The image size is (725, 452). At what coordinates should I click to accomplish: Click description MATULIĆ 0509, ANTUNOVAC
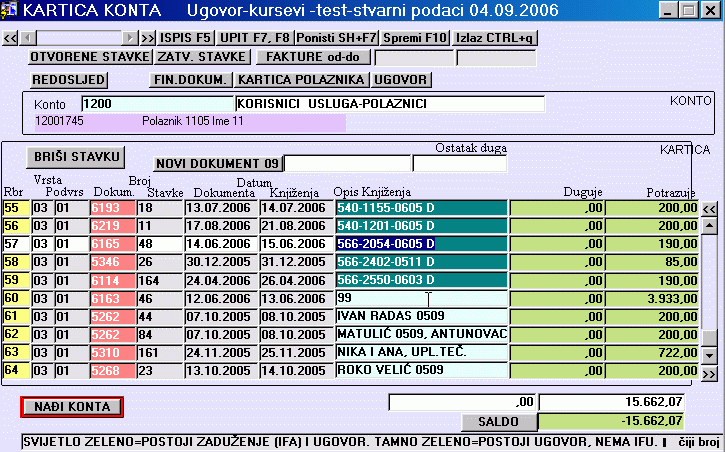pos(421,334)
